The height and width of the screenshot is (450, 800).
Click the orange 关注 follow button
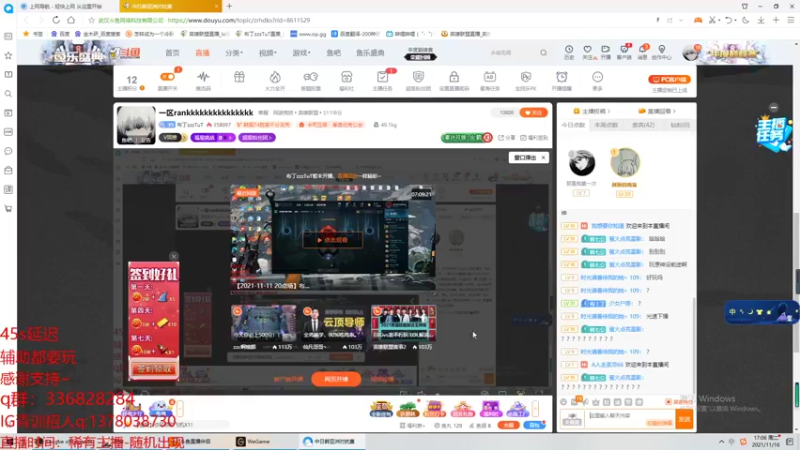click(533, 112)
